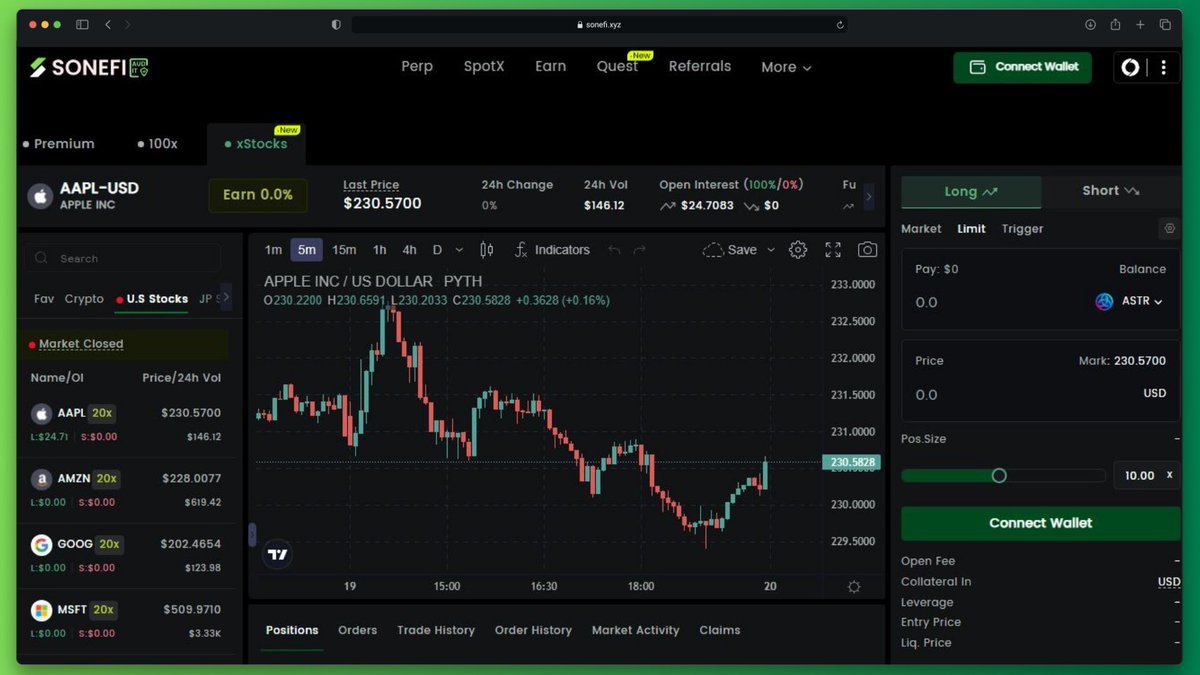Open the Save layout dropdown arrow
The image size is (1200, 675).
click(771, 250)
